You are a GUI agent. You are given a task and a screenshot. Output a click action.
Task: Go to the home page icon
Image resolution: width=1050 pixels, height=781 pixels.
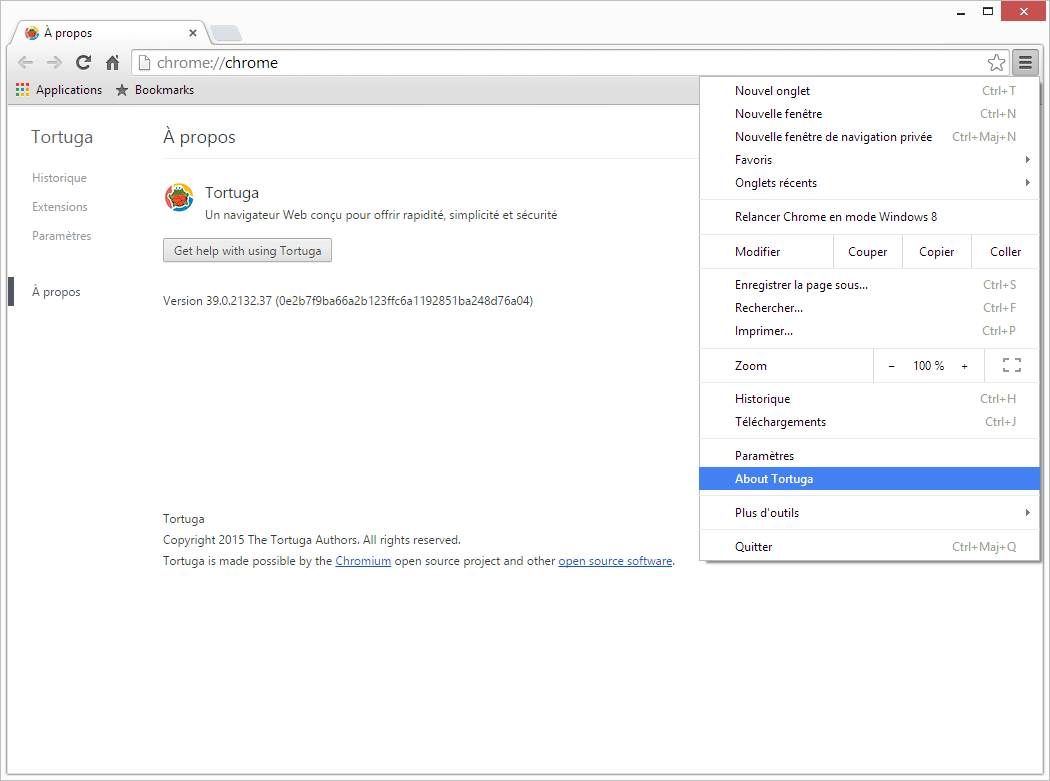[x=112, y=62]
